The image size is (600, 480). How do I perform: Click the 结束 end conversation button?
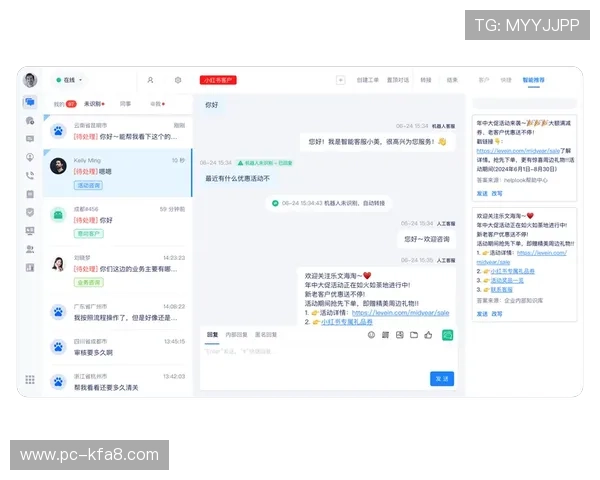452,80
